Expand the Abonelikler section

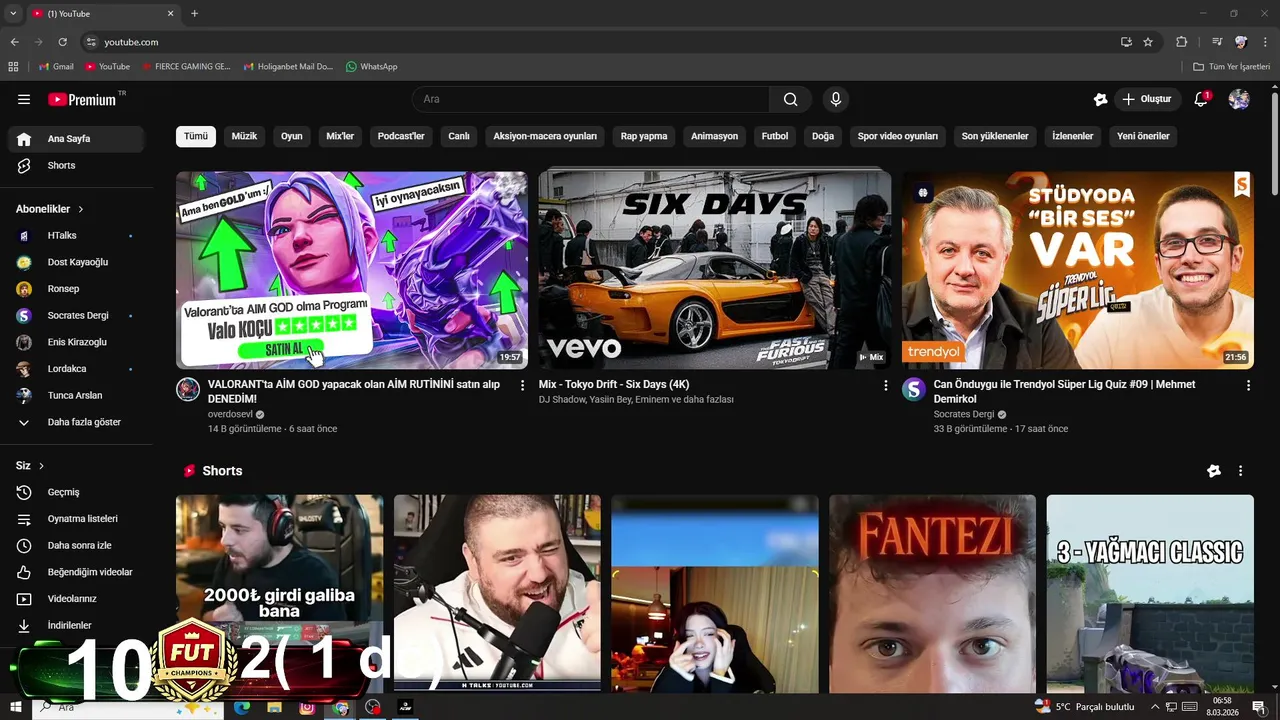click(x=50, y=209)
